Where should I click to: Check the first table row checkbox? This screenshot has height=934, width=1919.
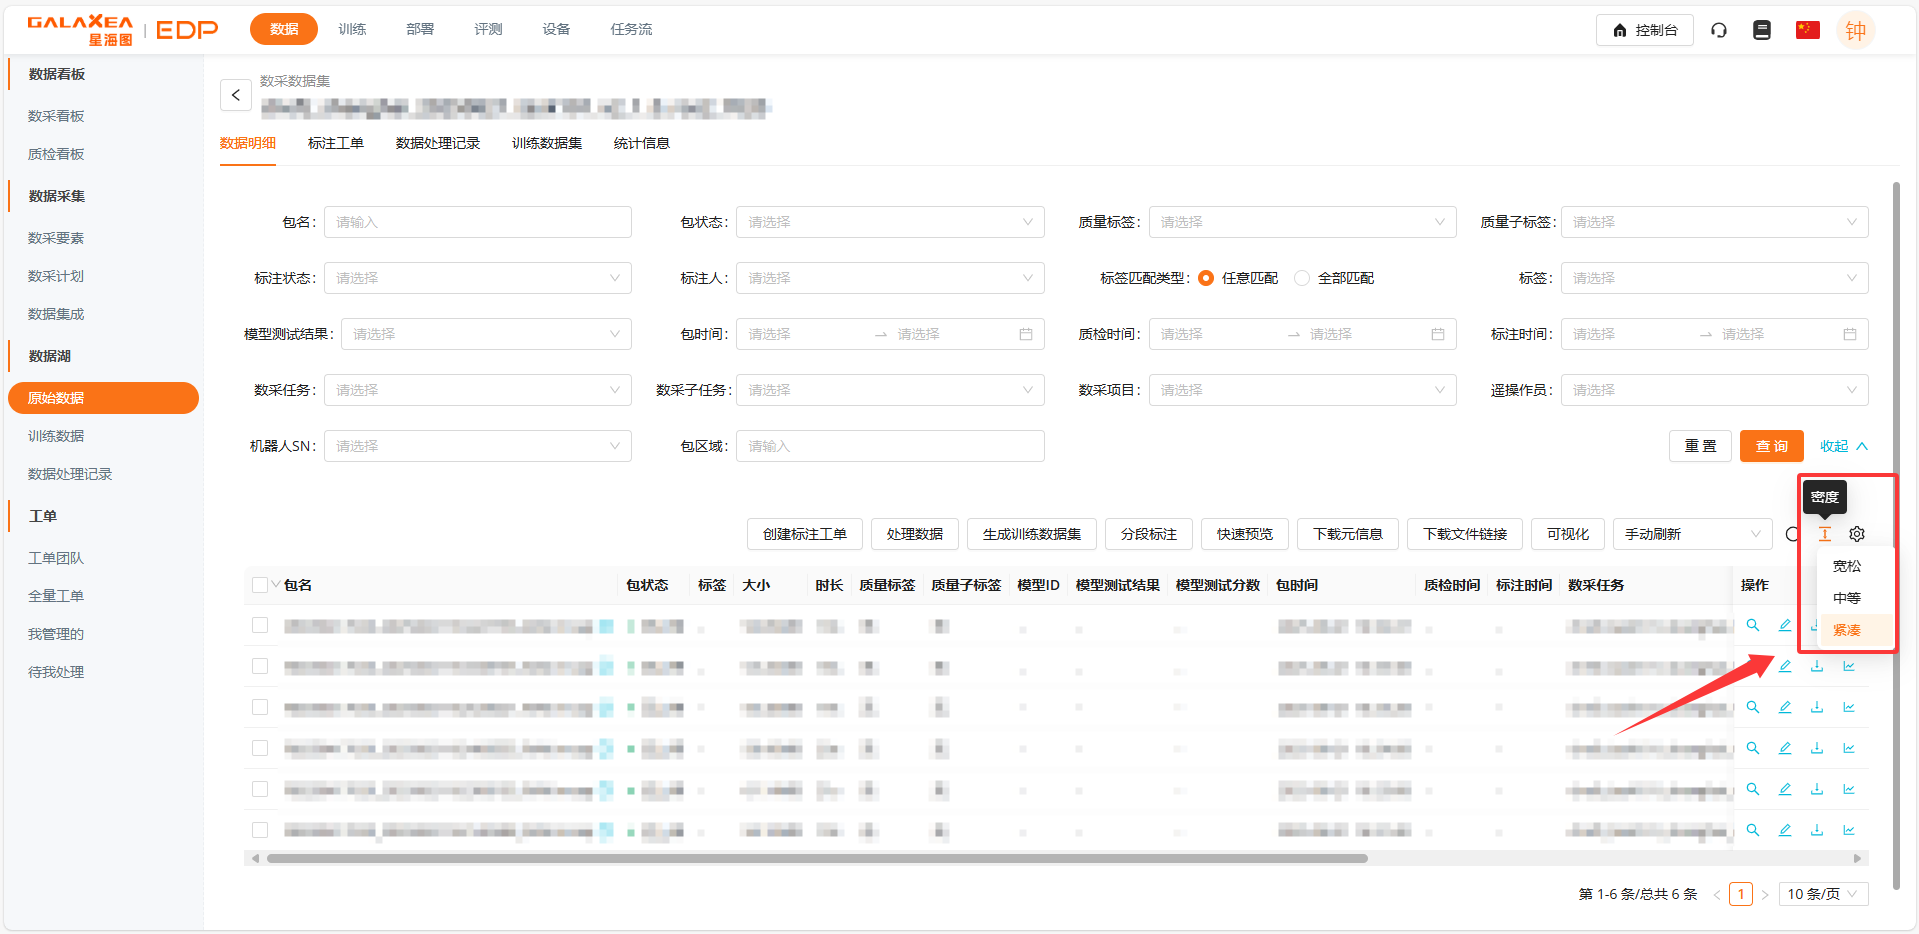260,626
